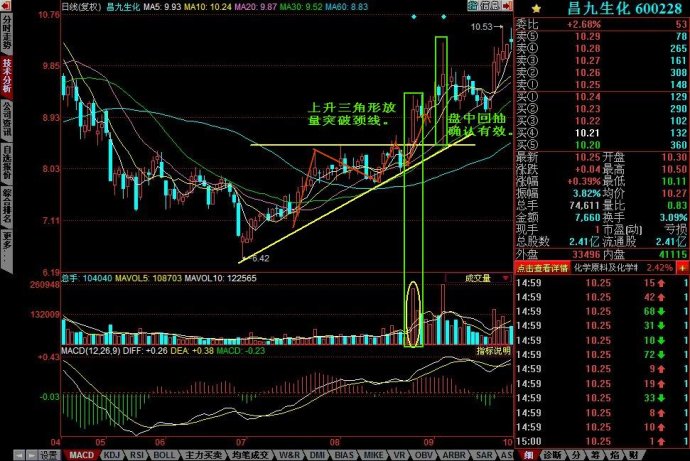Click the red plus icon beside 2.42%
Viewport: 690px width, 461px height.
[x=682, y=267]
